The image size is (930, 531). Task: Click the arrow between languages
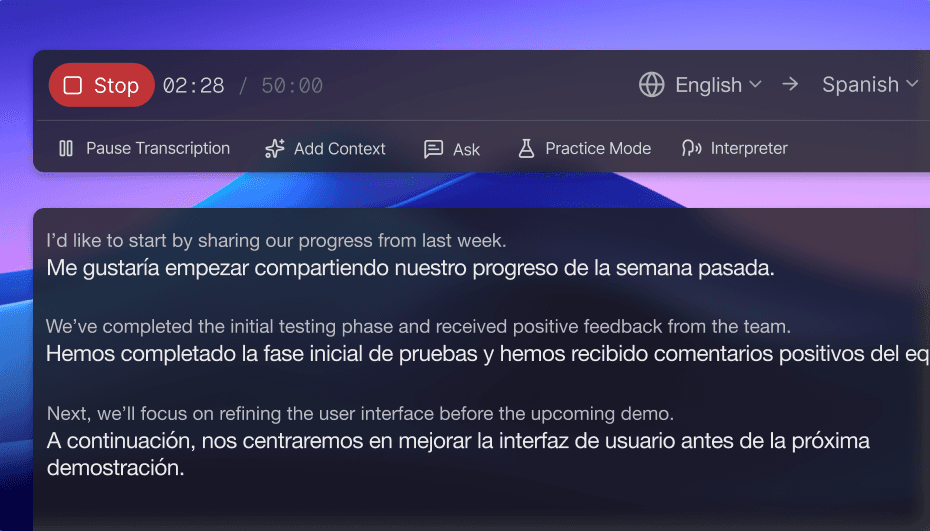pyautogui.click(x=790, y=85)
